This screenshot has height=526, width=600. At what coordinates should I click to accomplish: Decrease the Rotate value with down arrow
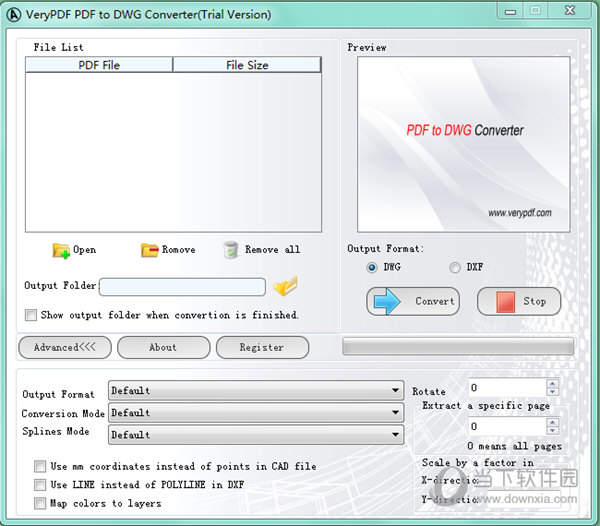pyautogui.click(x=553, y=392)
